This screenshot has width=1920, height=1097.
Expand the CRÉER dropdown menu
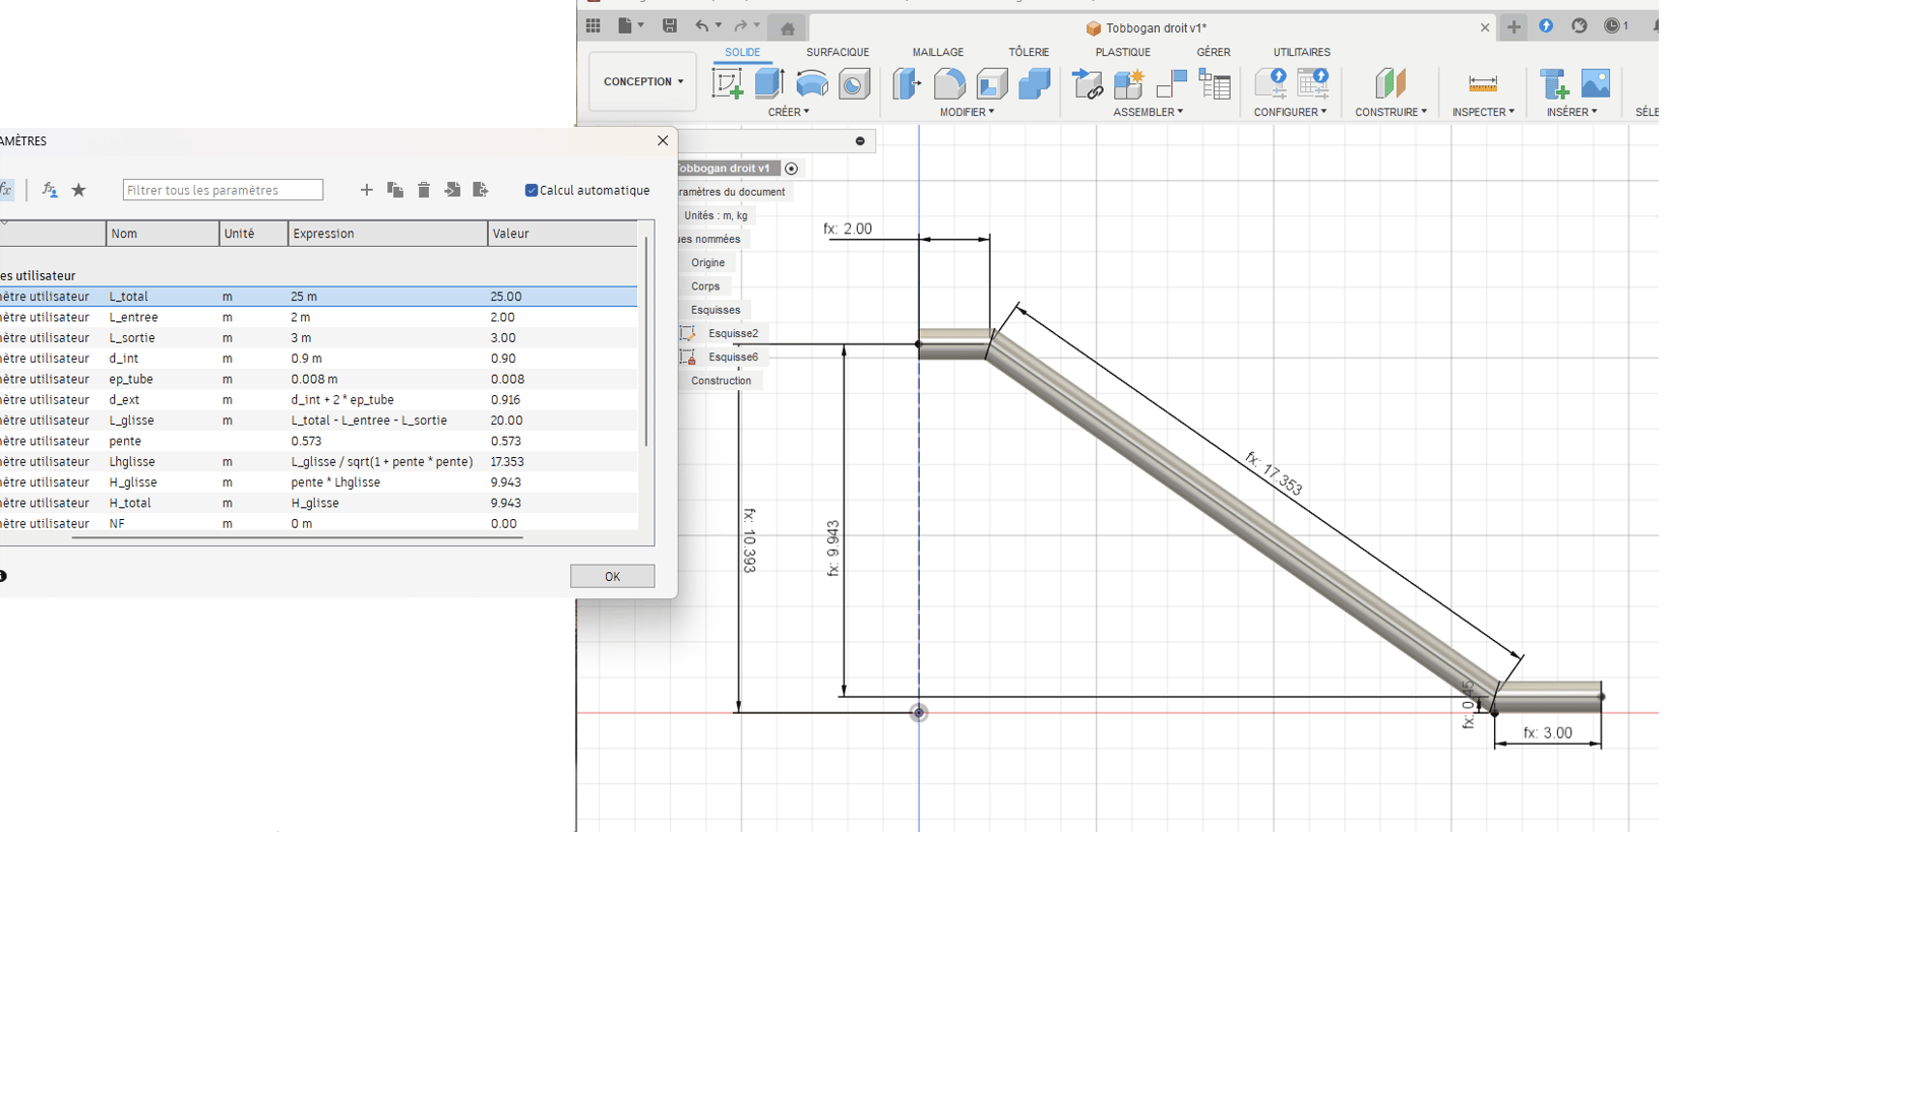click(x=788, y=112)
